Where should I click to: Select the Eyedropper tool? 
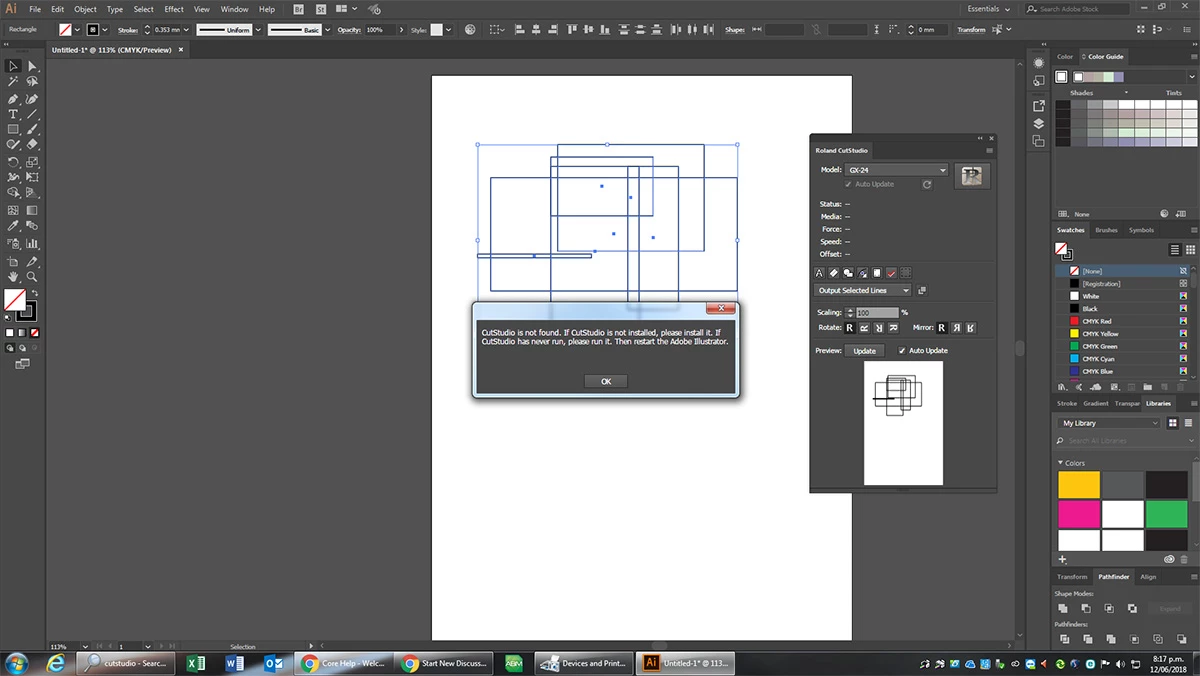[x=13, y=227]
